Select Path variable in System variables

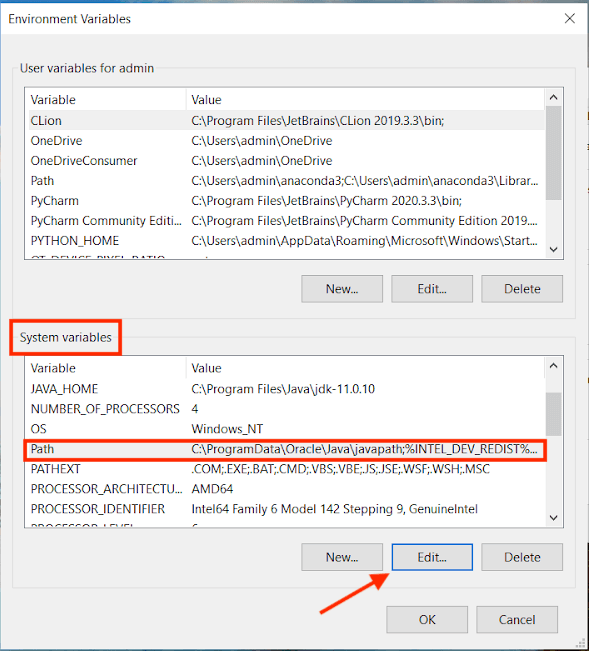(286, 449)
